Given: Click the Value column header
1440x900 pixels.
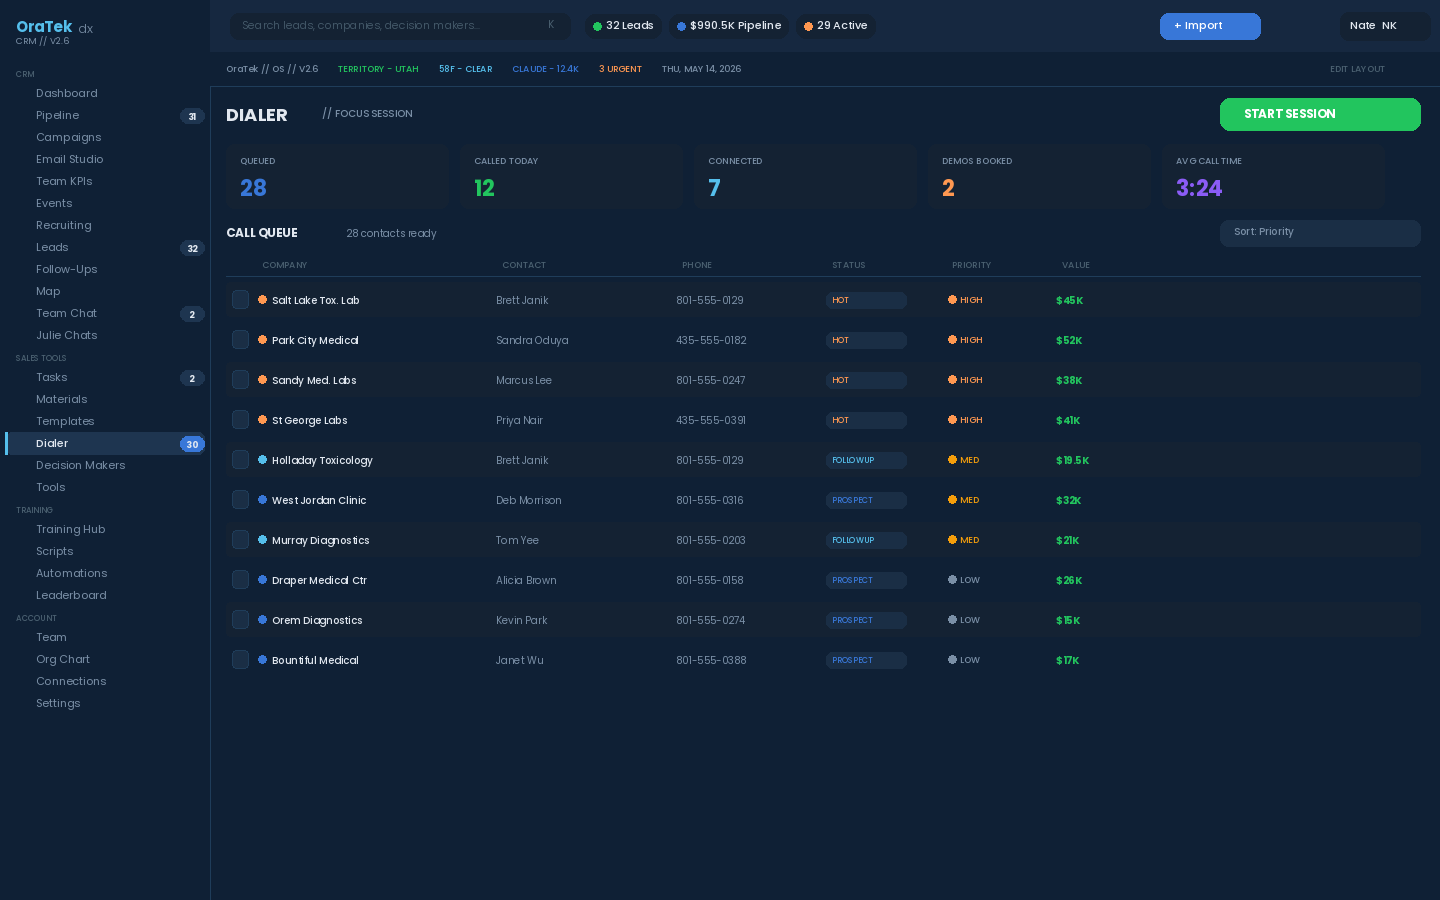Looking at the screenshot, I should (1076, 265).
